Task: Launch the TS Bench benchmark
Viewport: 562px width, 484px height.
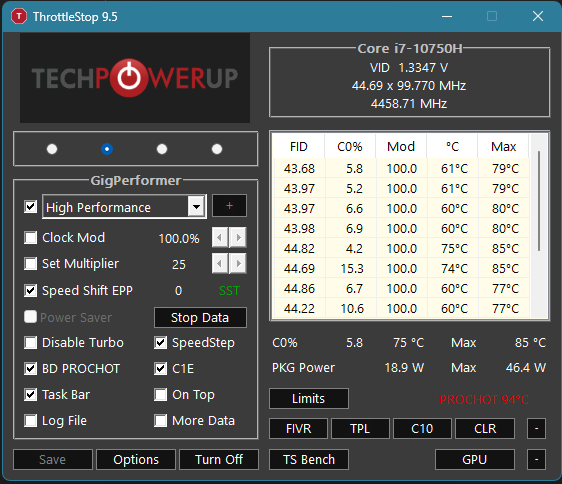Action: (309, 460)
